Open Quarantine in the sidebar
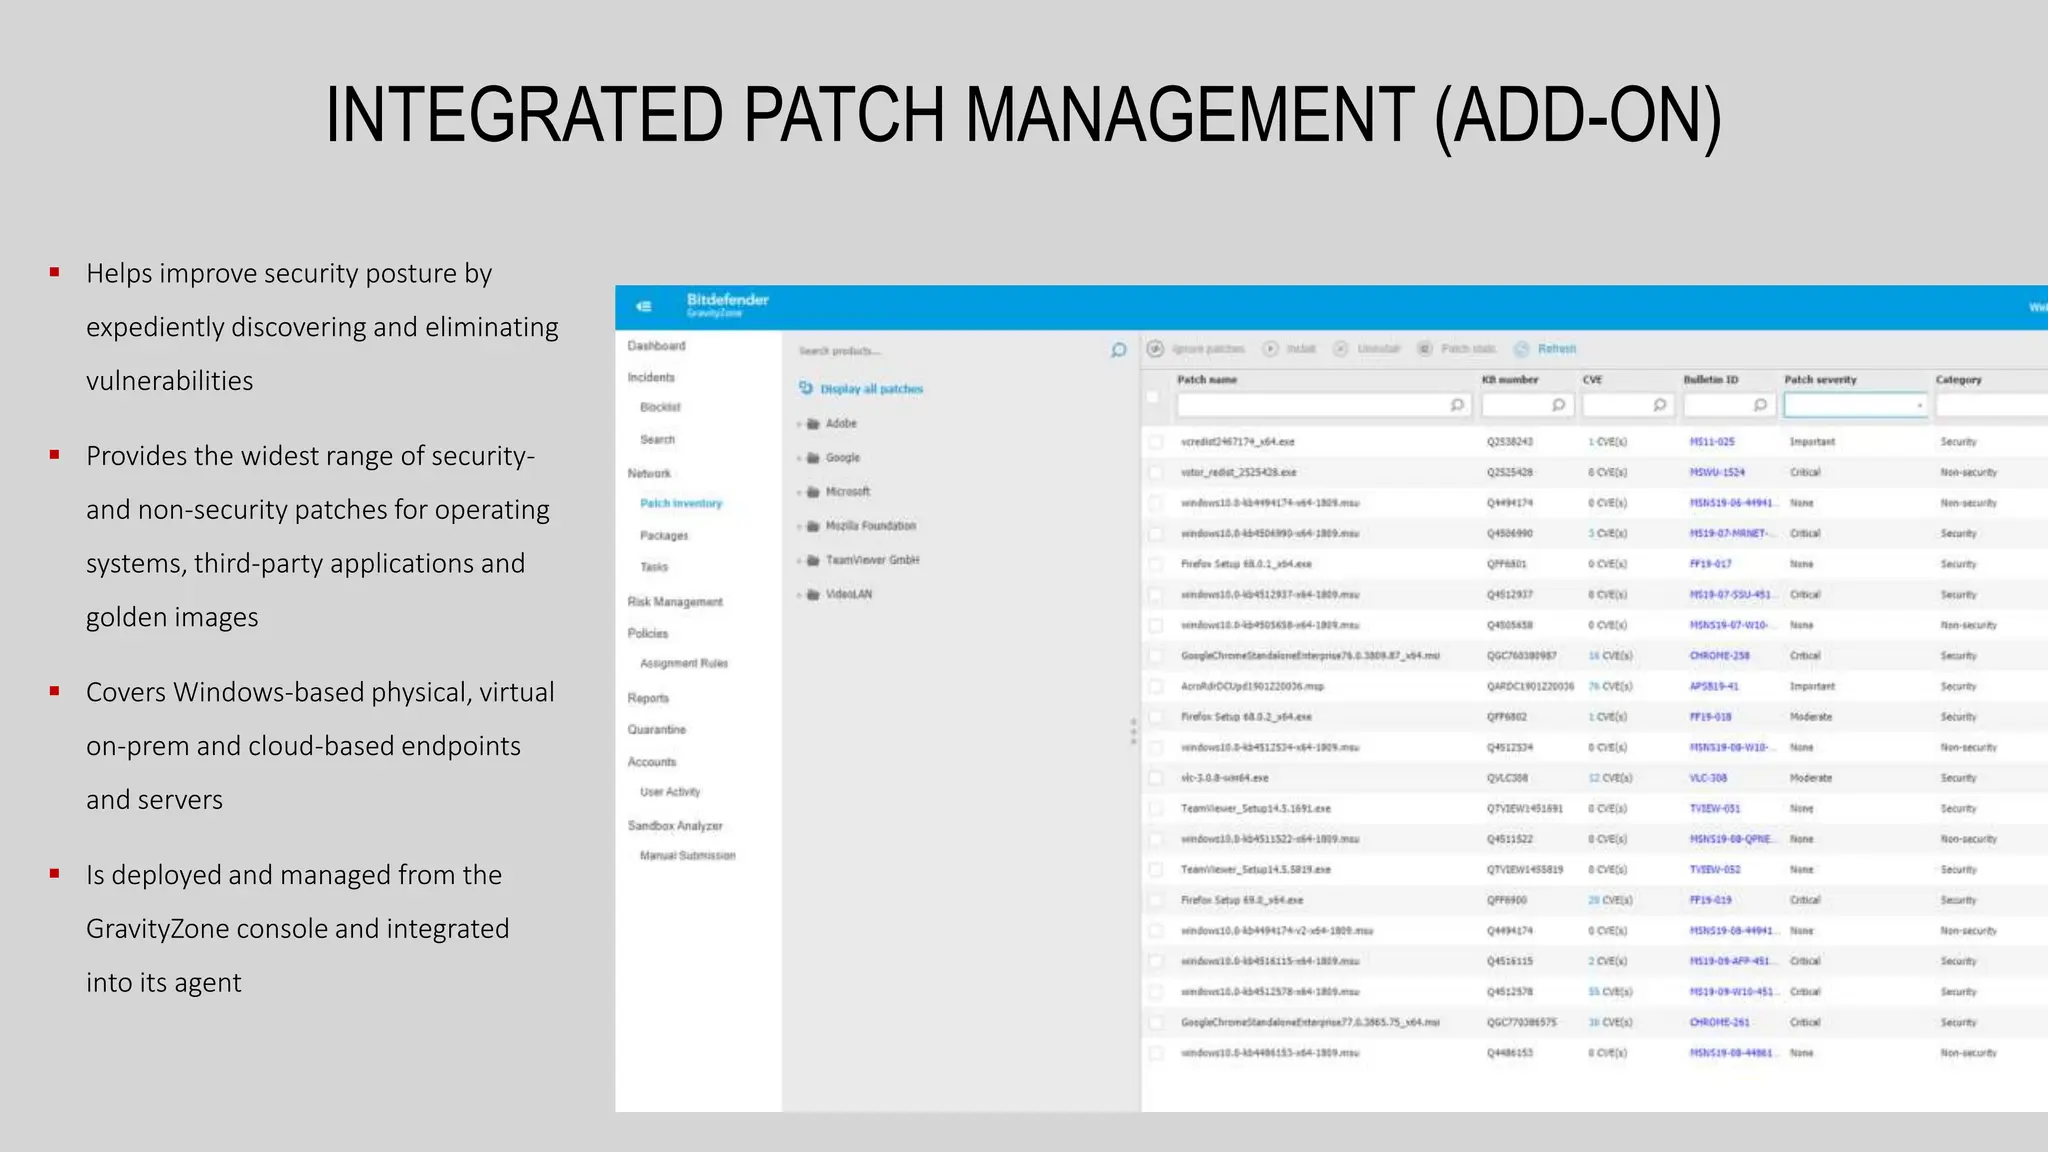 [657, 730]
